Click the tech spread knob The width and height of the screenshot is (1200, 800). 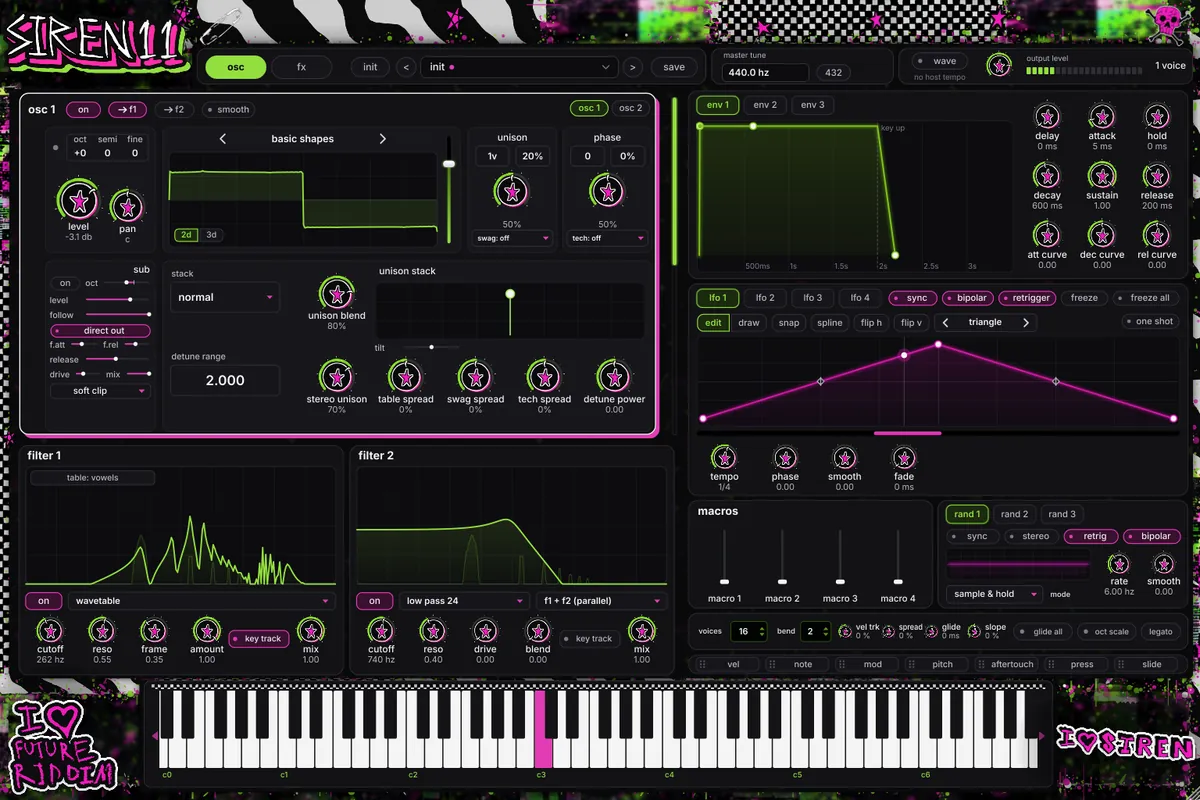544,377
